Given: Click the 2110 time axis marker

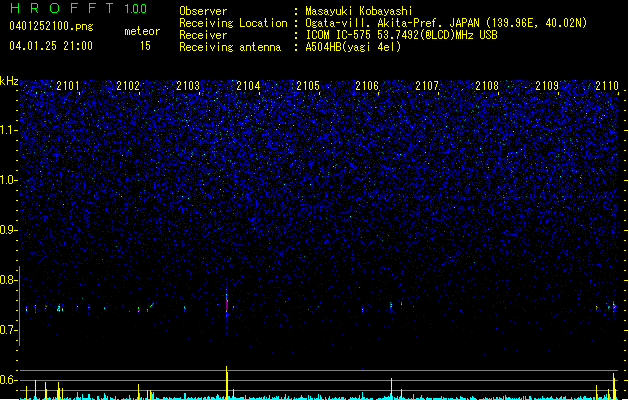Looking at the screenshot, I should pos(607,86).
